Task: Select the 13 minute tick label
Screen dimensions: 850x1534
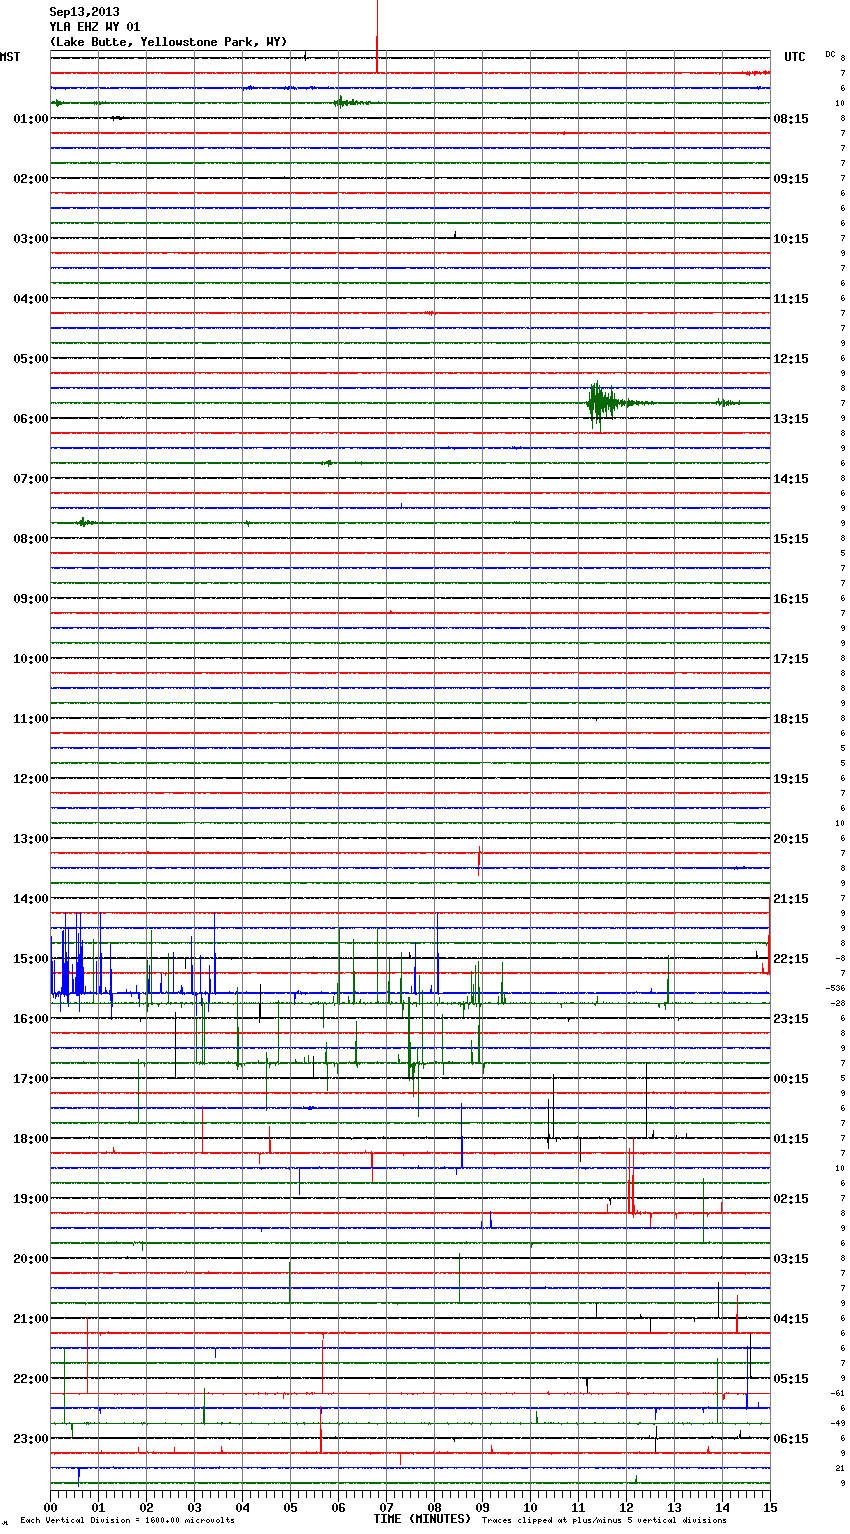Action: [x=674, y=1507]
